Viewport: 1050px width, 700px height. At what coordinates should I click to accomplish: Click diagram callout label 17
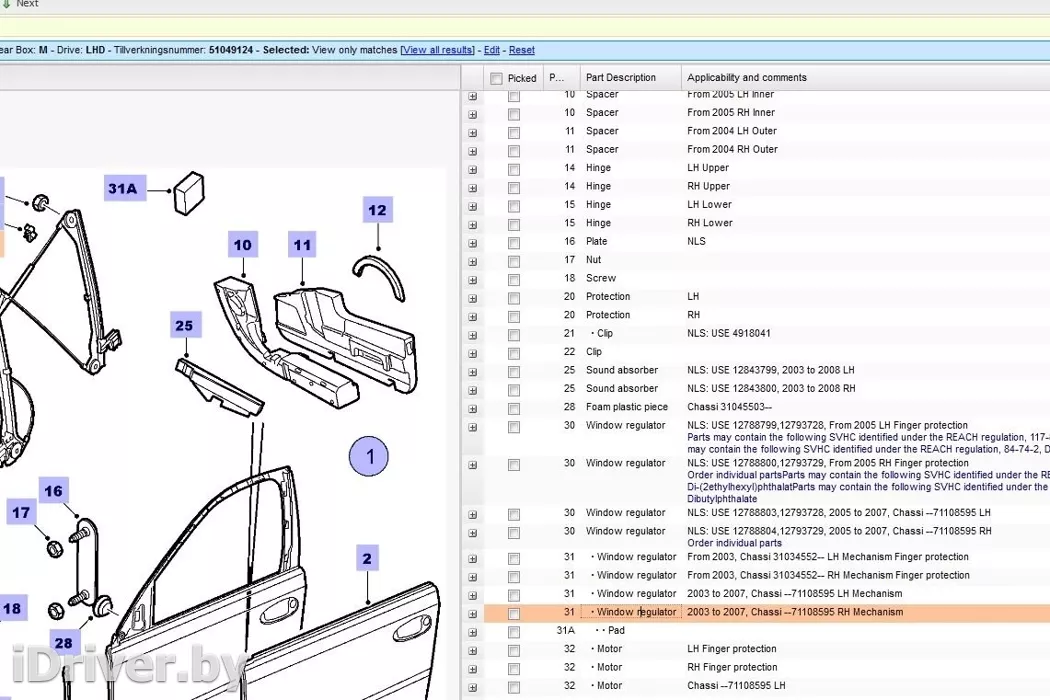click(21, 512)
